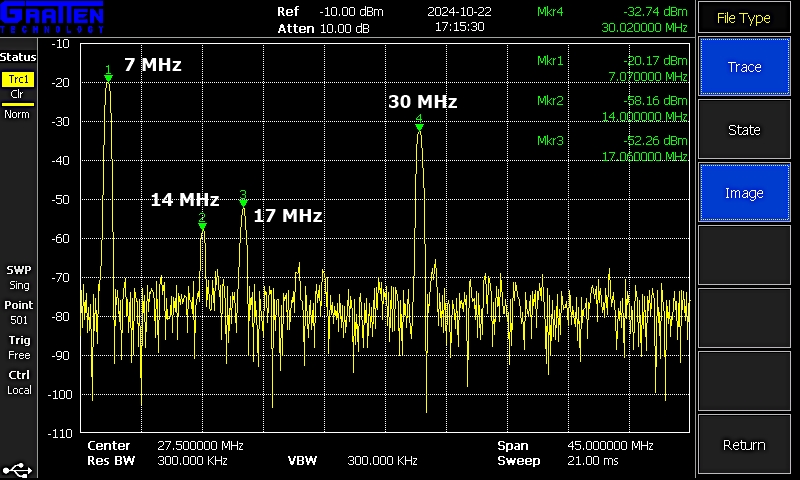
Task: Click the Ctrl Local status indicator
Action: [x=19, y=382]
